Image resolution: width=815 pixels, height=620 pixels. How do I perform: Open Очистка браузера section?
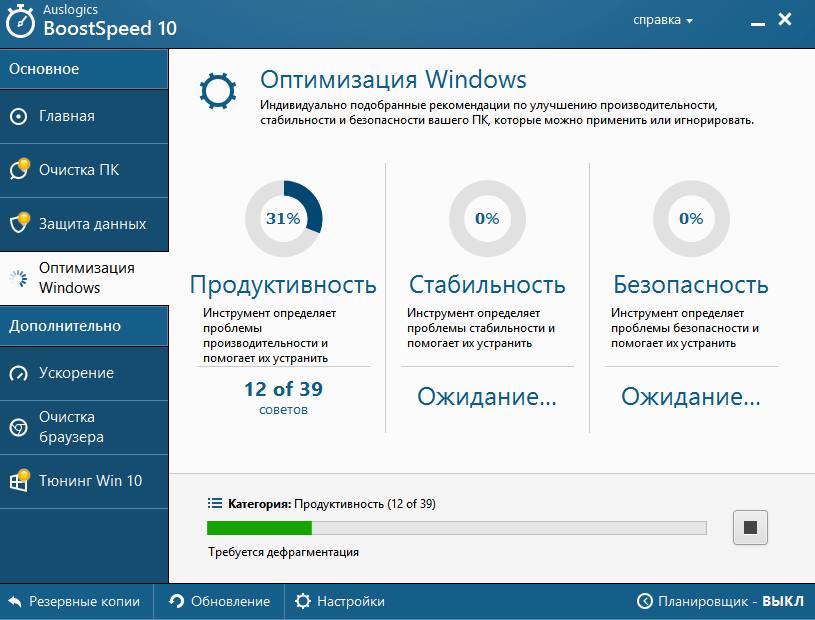coord(84,427)
